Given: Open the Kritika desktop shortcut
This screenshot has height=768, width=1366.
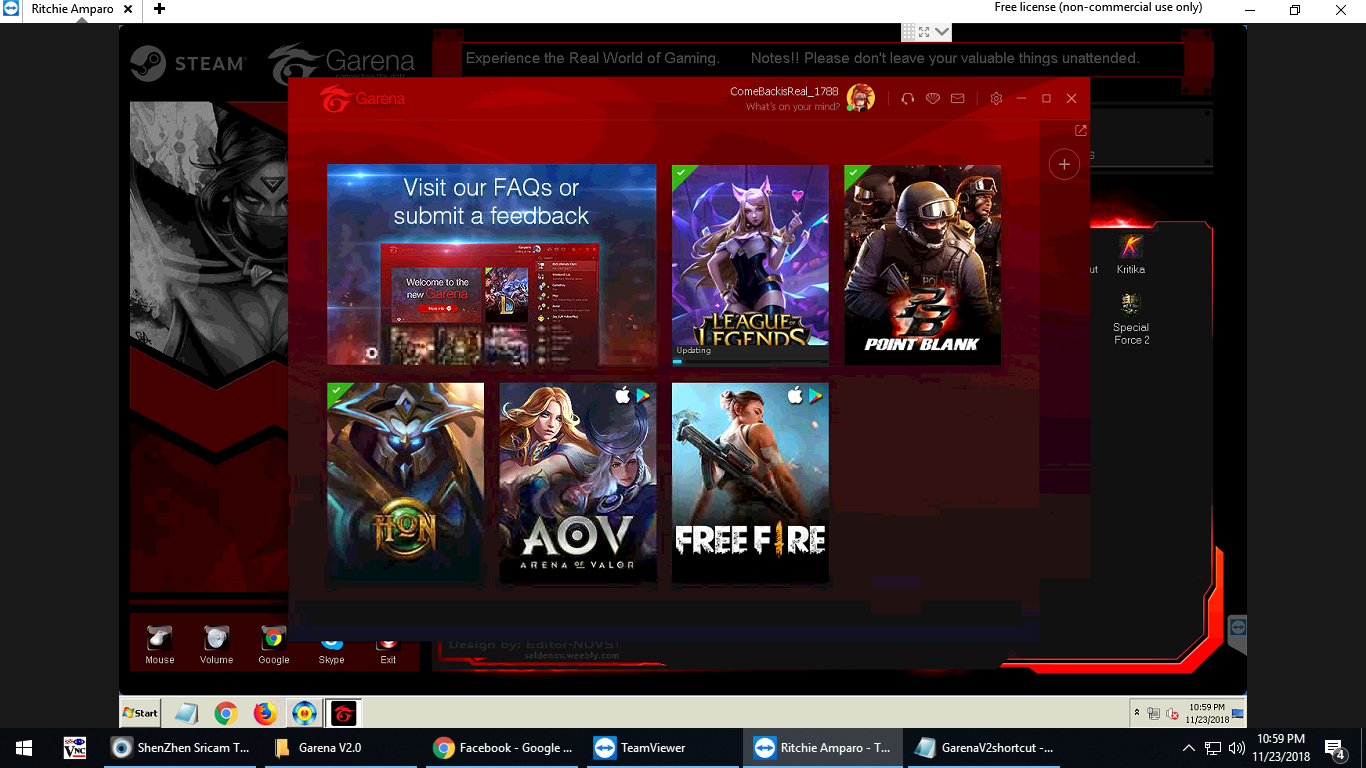Looking at the screenshot, I should pos(1130,254).
